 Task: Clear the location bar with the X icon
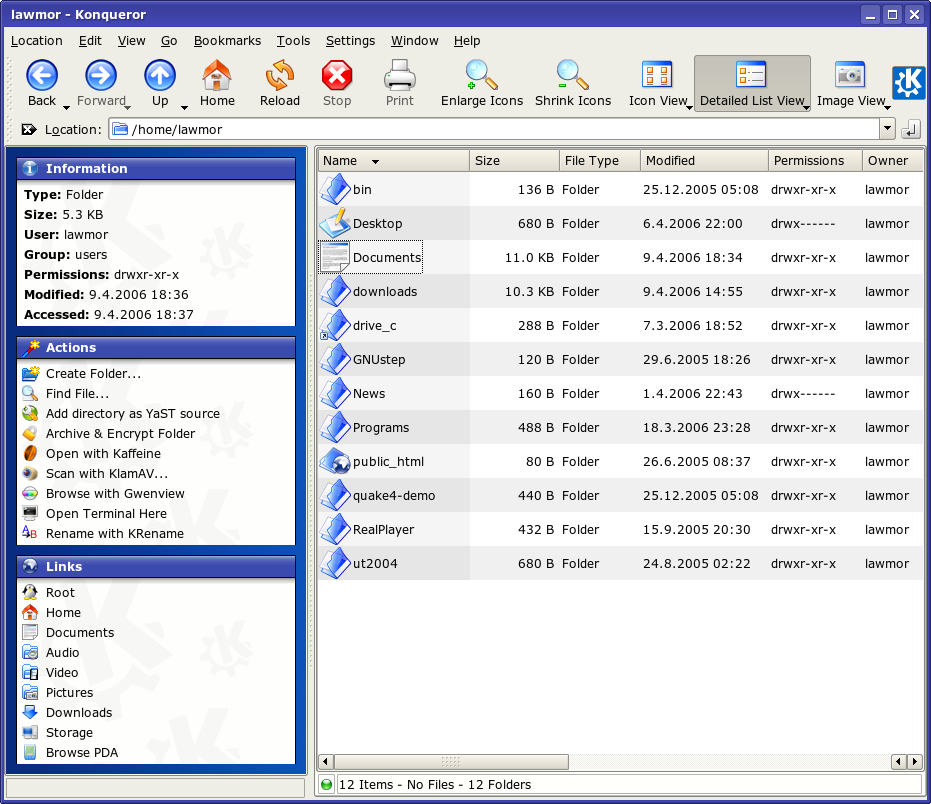[28, 129]
